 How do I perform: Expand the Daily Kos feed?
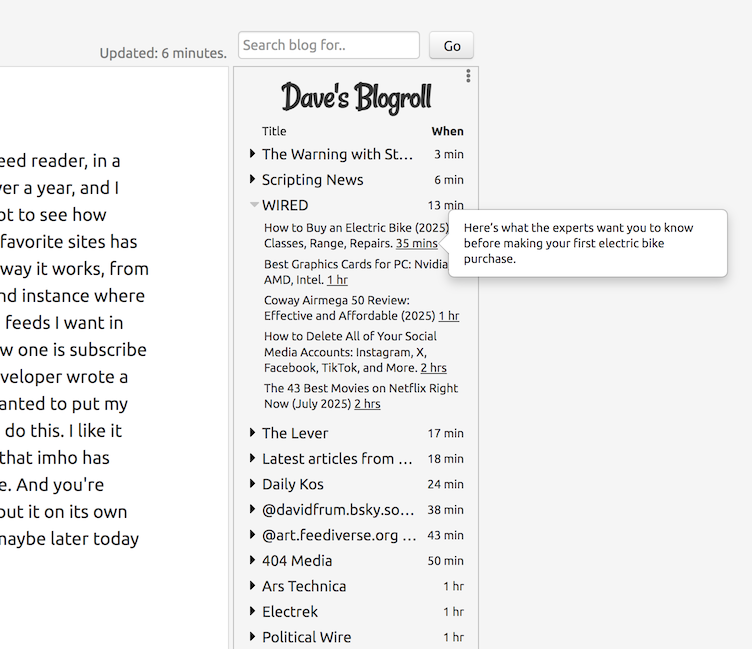coord(252,484)
